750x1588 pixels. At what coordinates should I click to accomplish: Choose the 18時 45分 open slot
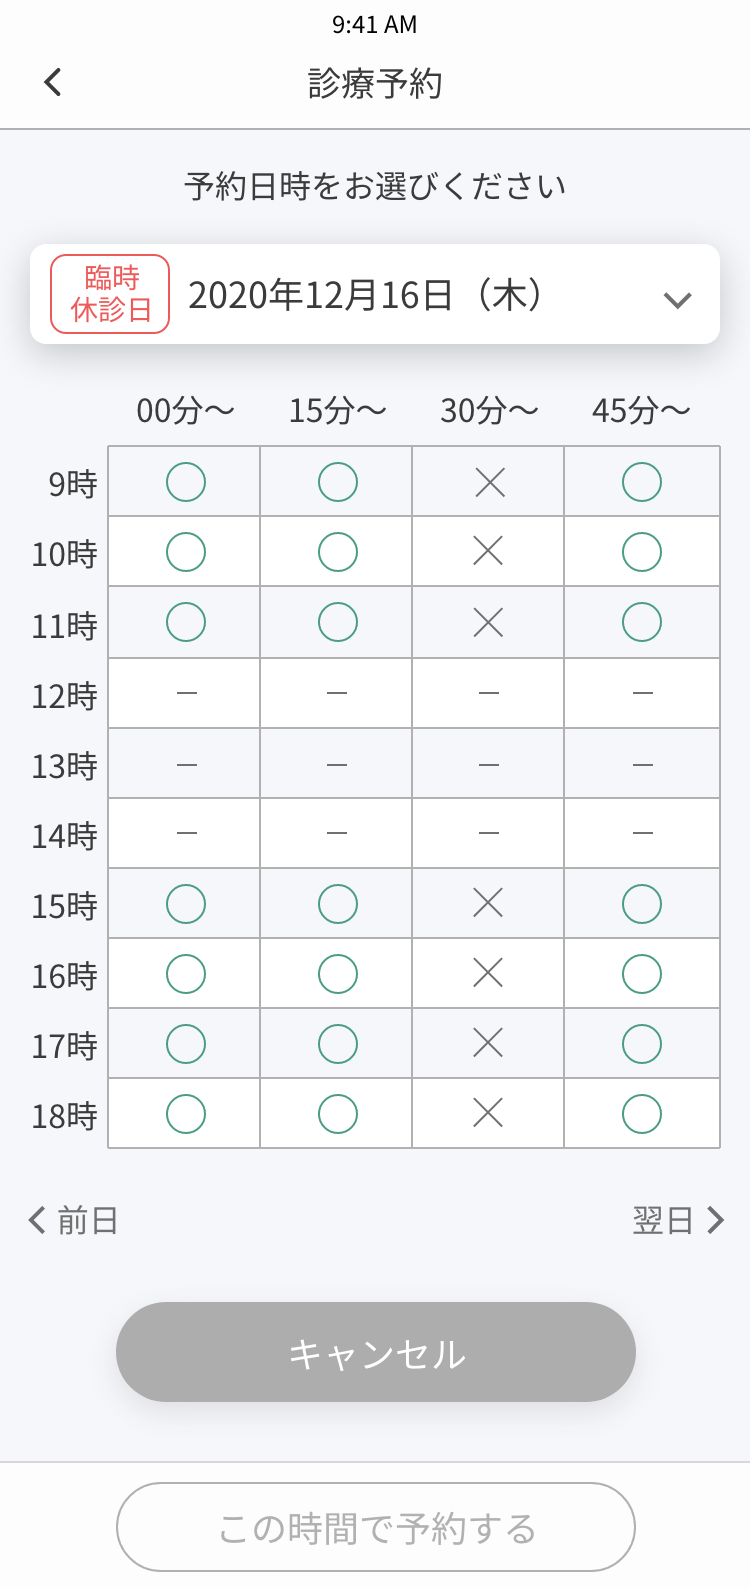click(642, 1114)
